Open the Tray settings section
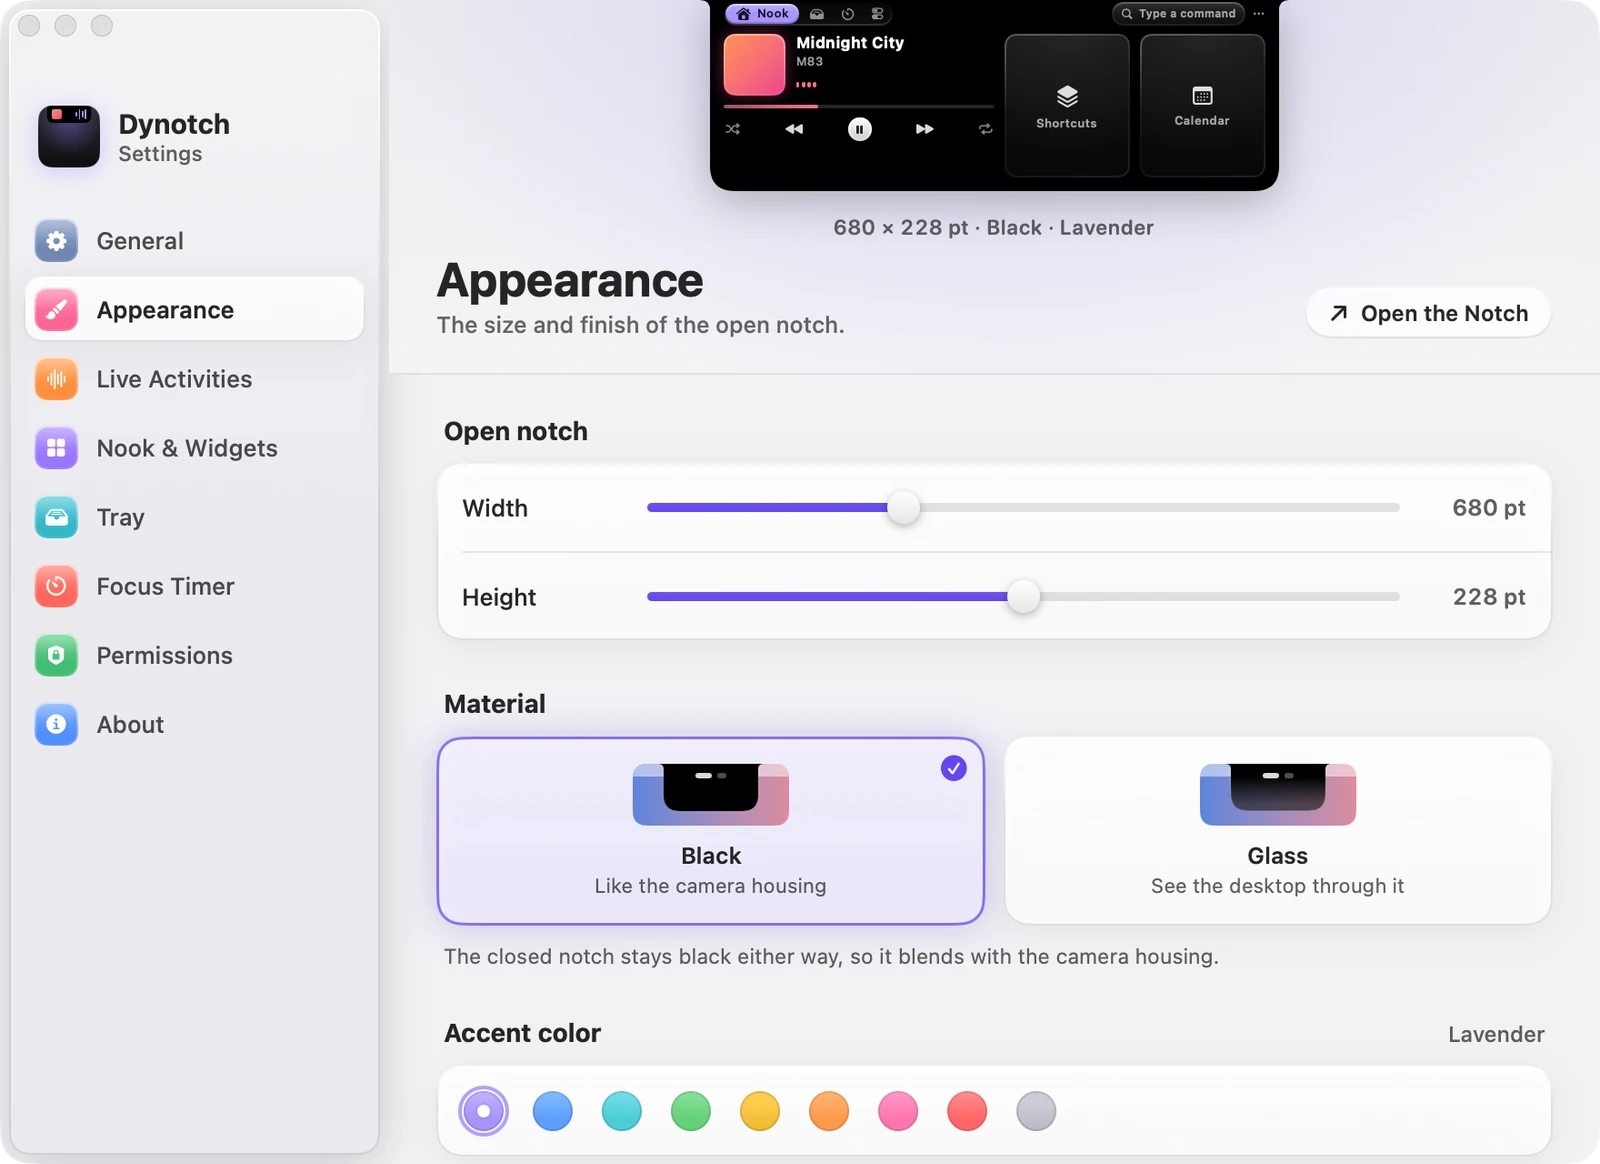Screen dimensions: 1600x1164 (194, 517)
